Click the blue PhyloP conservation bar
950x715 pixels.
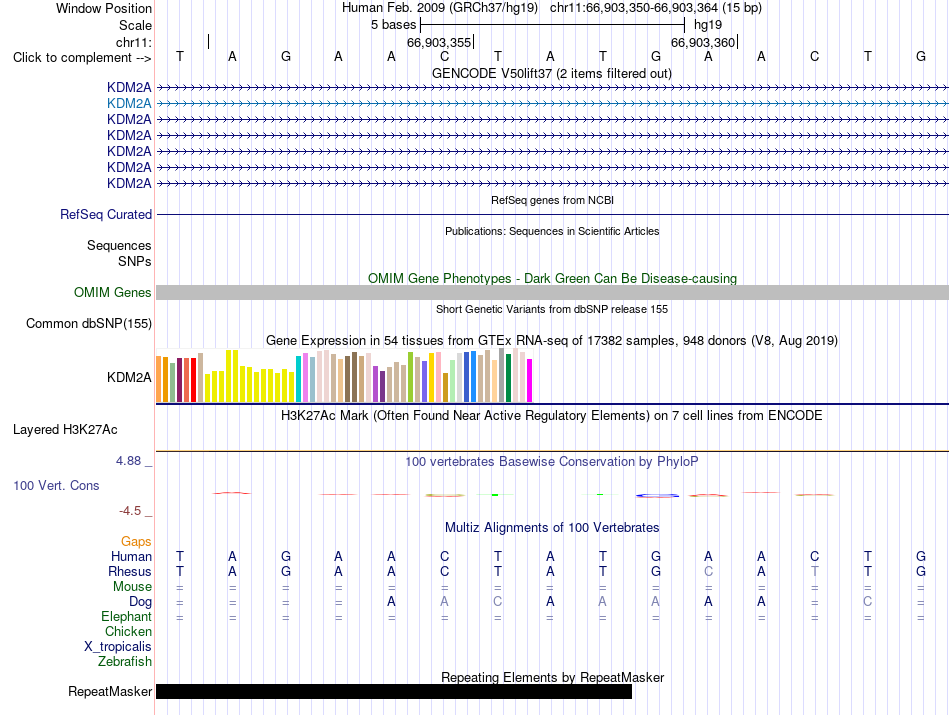tap(657, 496)
